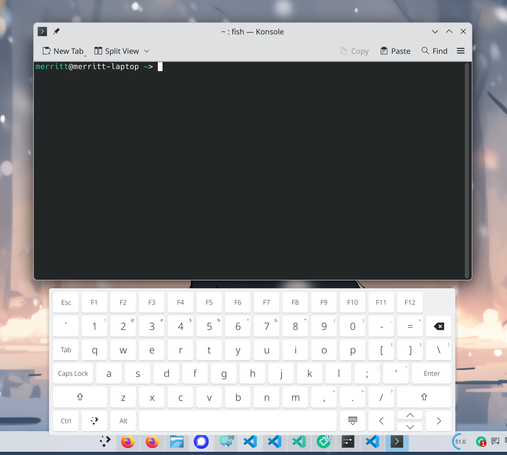Tap the F11 key on virtual keyboard

pos(381,302)
